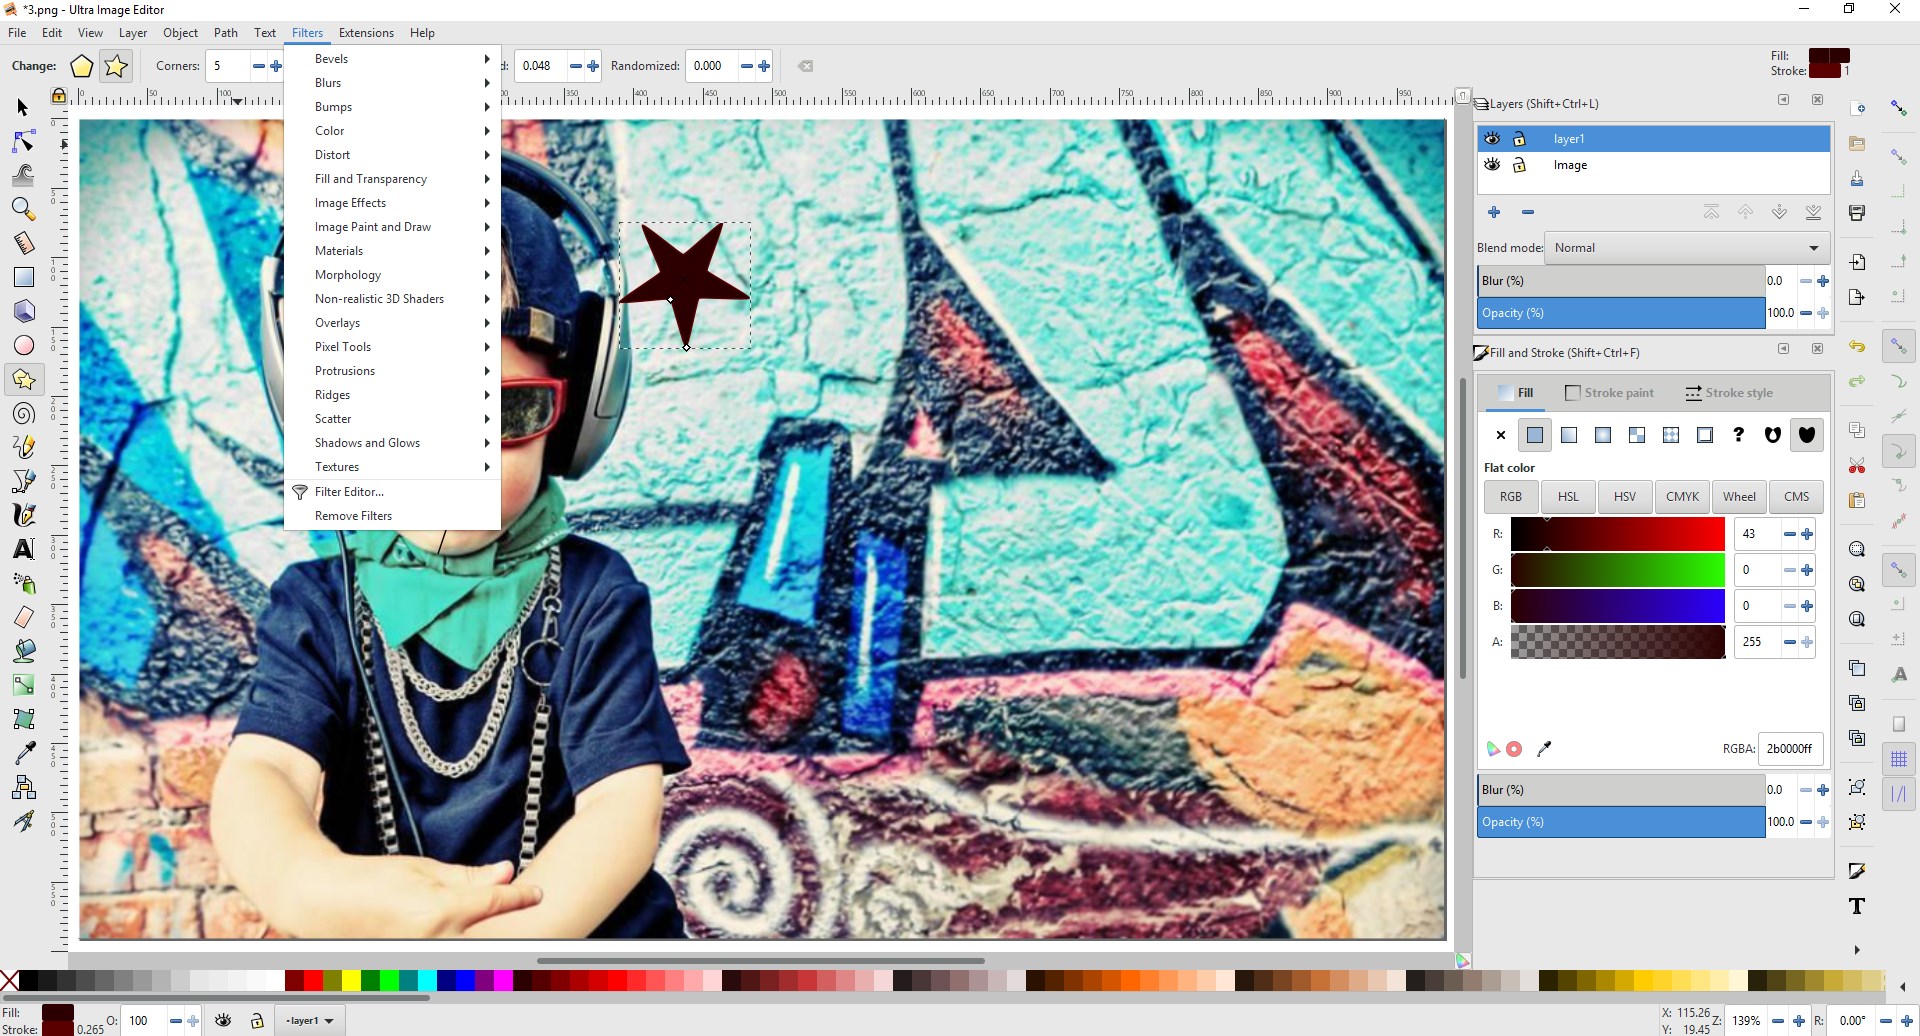This screenshot has height=1036, width=1920.
Task: Select the Spiral tool
Action: tap(23, 413)
